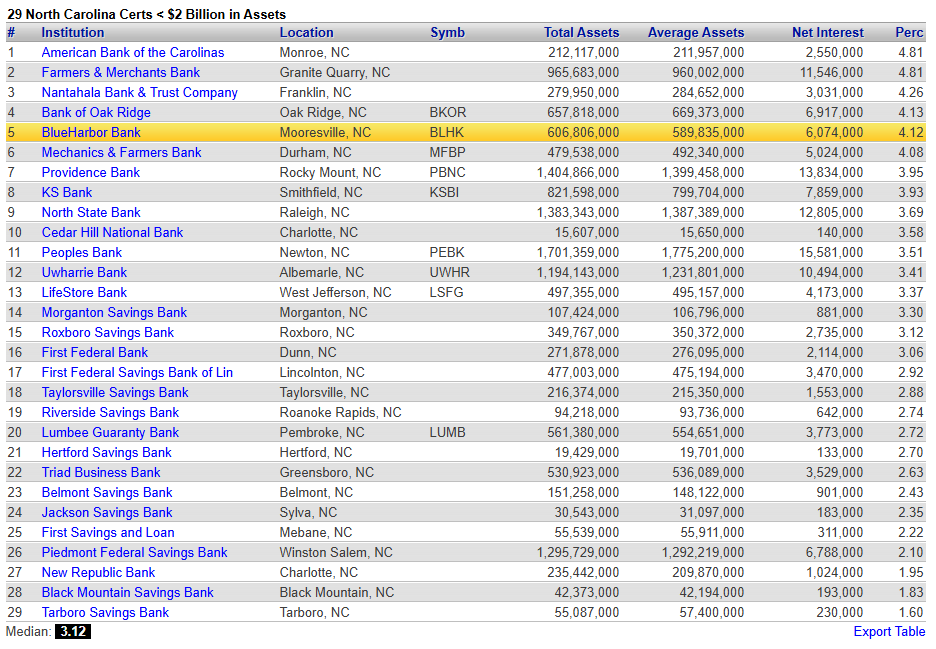Image resolution: width=936 pixels, height=649 pixels.
Task: Open First Federal Savings Bank of Lin link
Action: (x=137, y=373)
